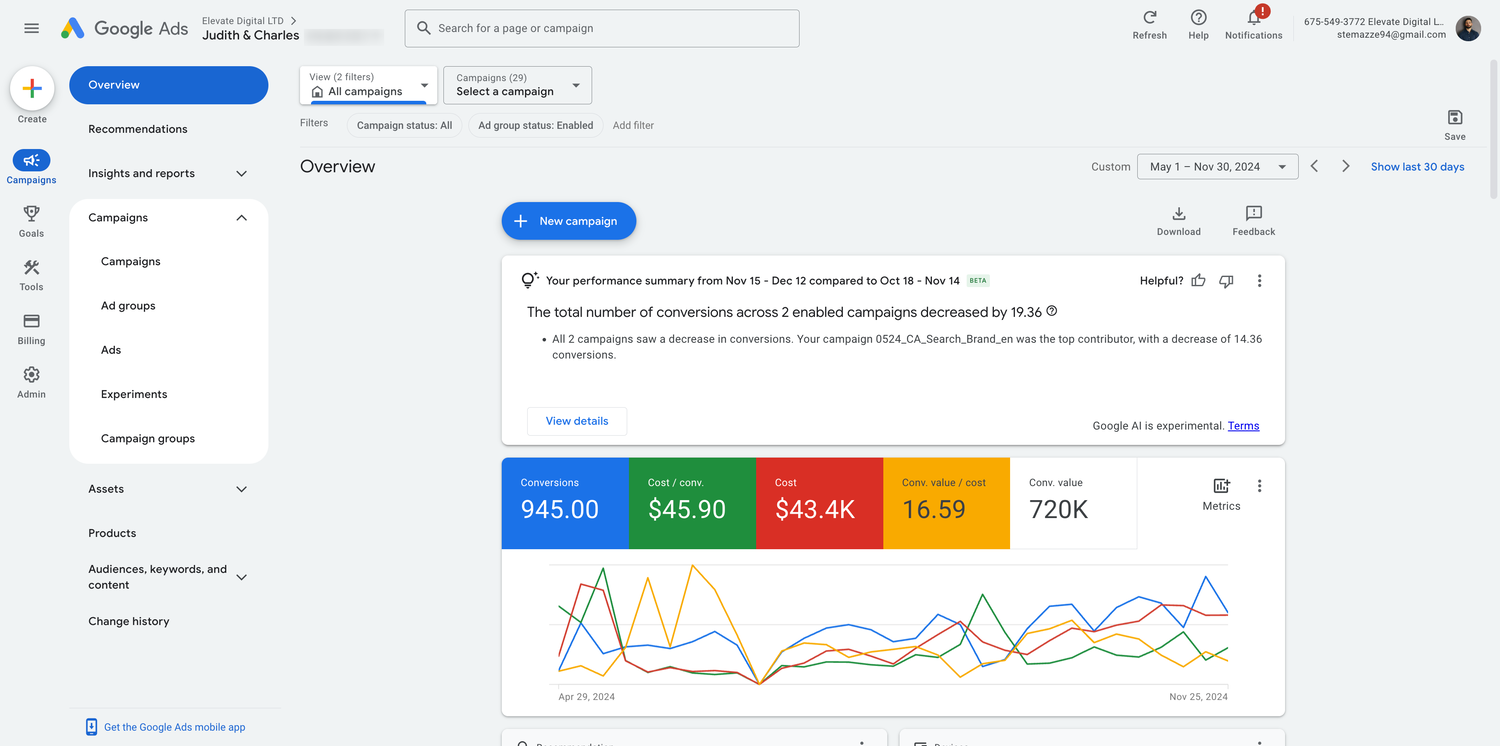Open the Google AI Terms link
This screenshot has height=746, width=1500.
click(1243, 426)
